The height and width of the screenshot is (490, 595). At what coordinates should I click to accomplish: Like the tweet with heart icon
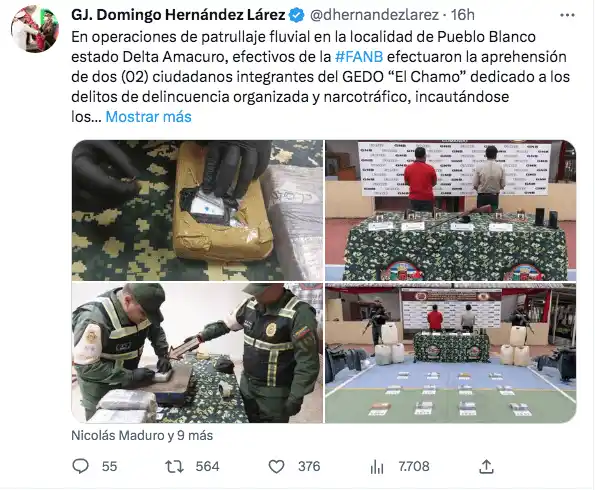(x=276, y=466)
